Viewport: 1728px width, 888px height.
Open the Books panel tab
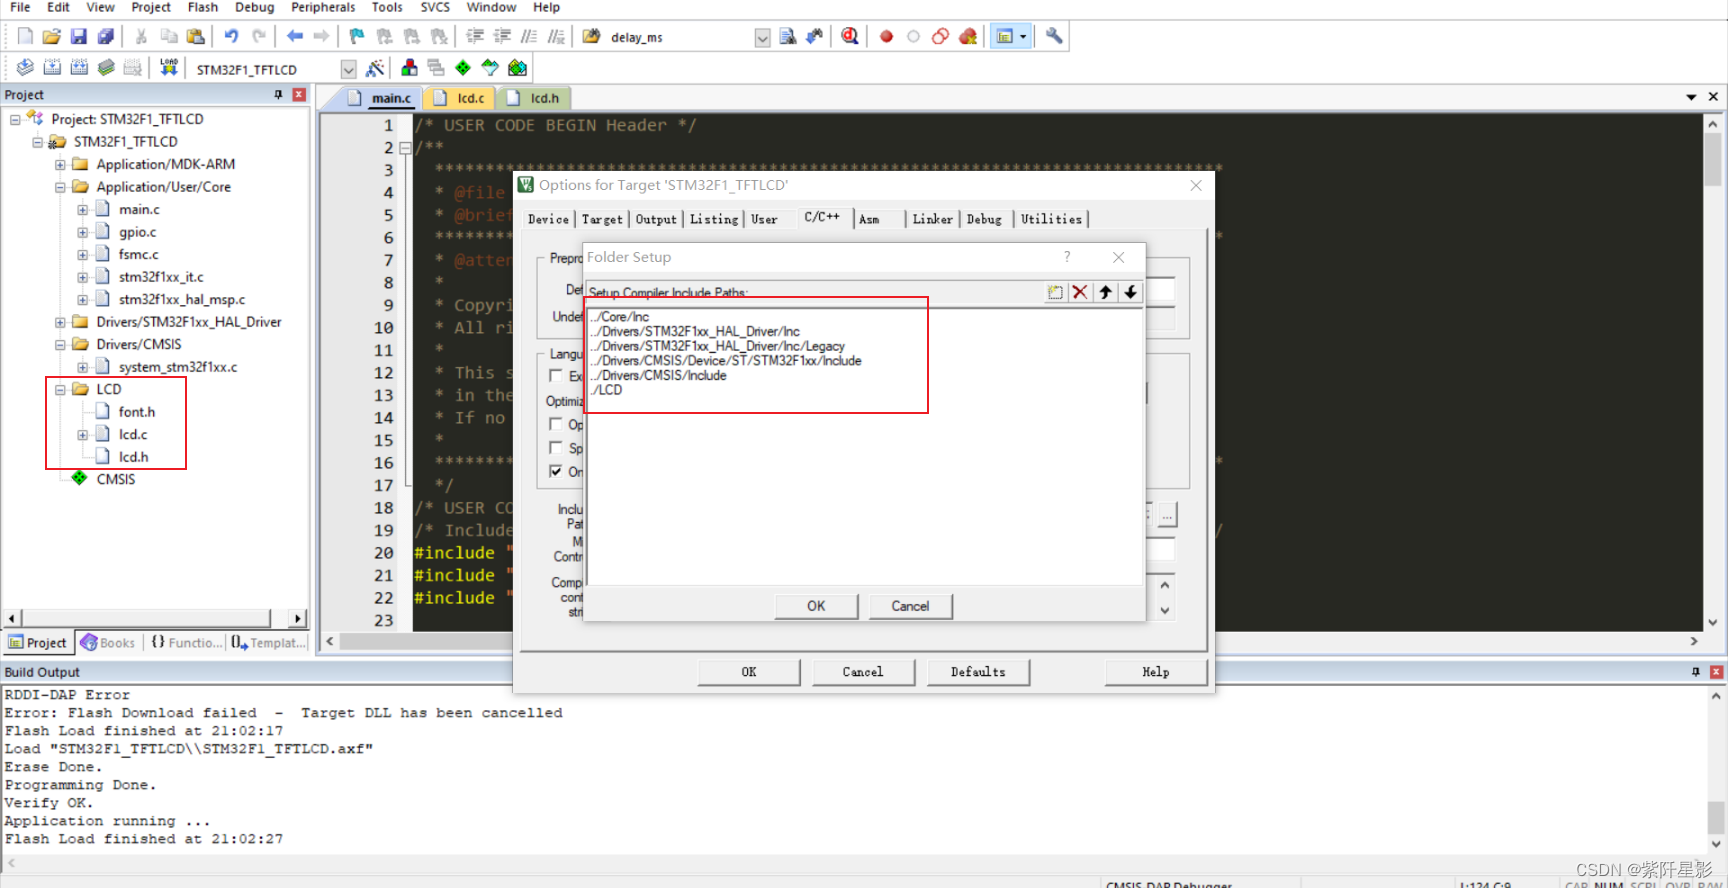click(x=108, y=643)
